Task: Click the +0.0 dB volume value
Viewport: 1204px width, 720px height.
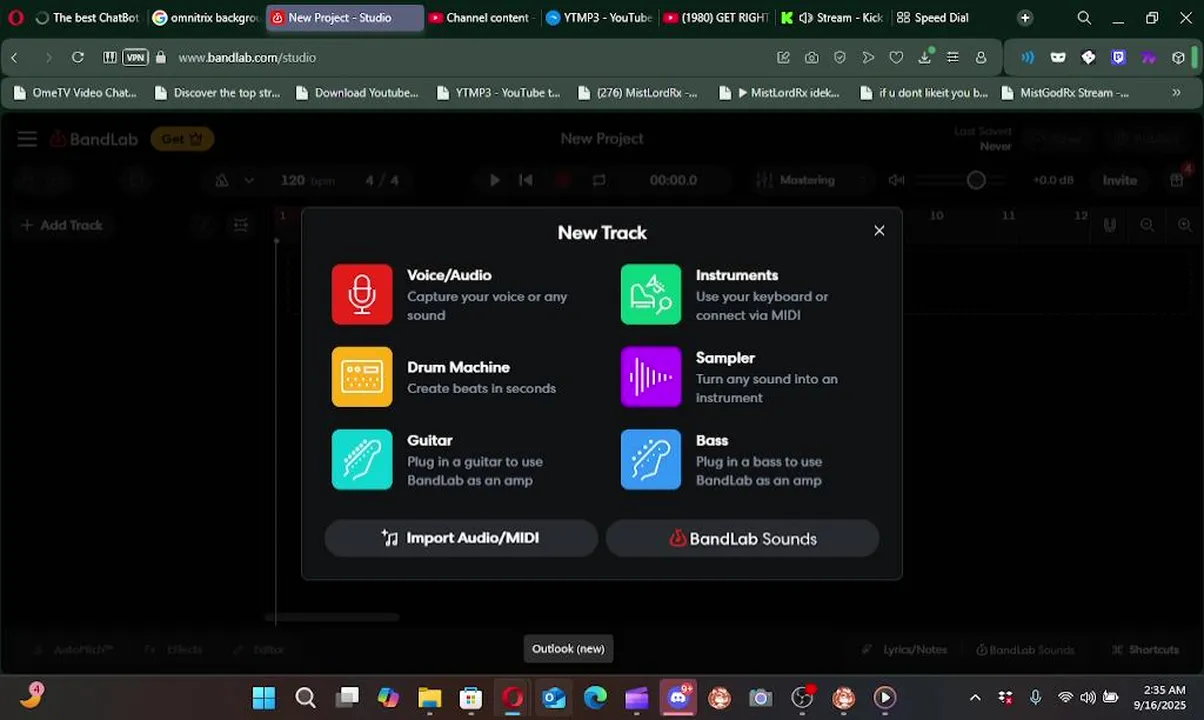Action: tap(1053, 180)
